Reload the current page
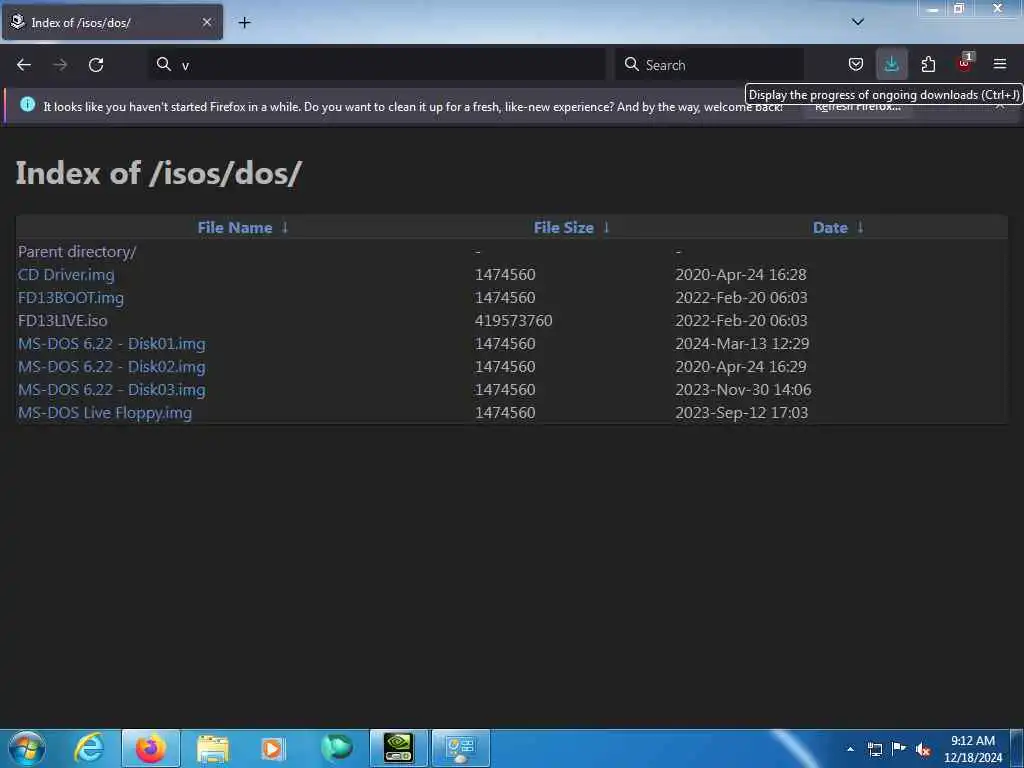This screenshot has width=1024, height=768. pyautogui.click(x=96, y=65)
